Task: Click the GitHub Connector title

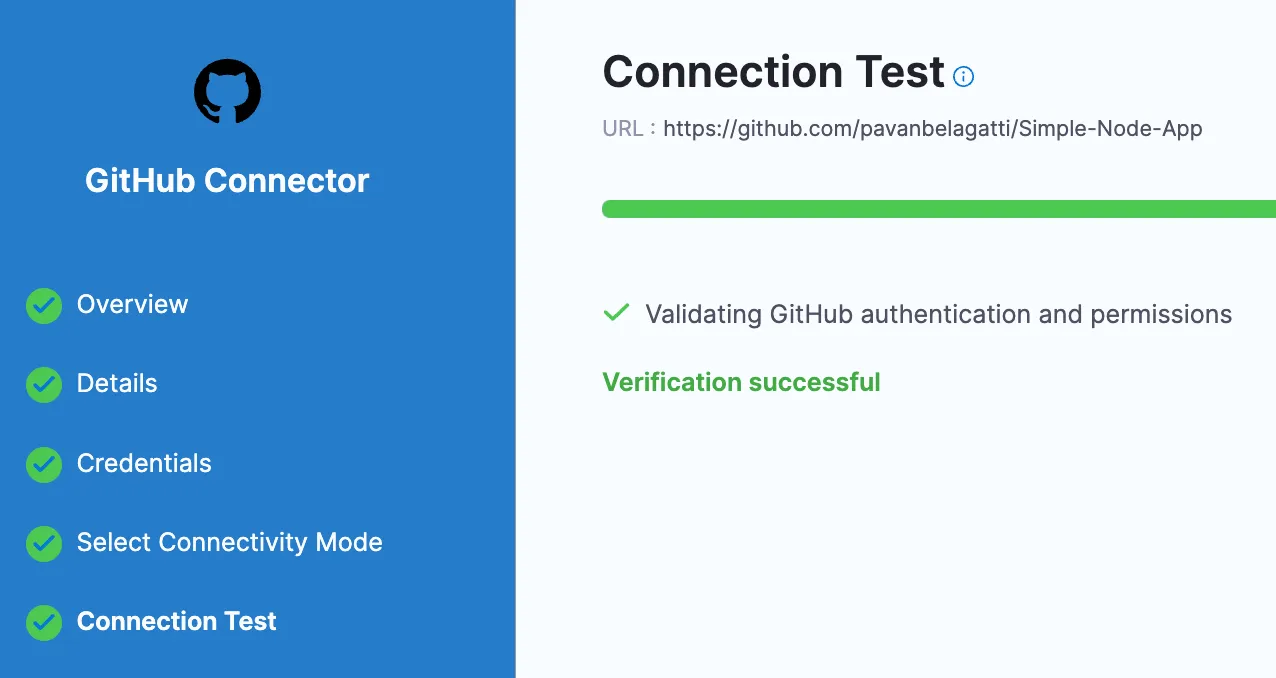Action: click(227, 180)
